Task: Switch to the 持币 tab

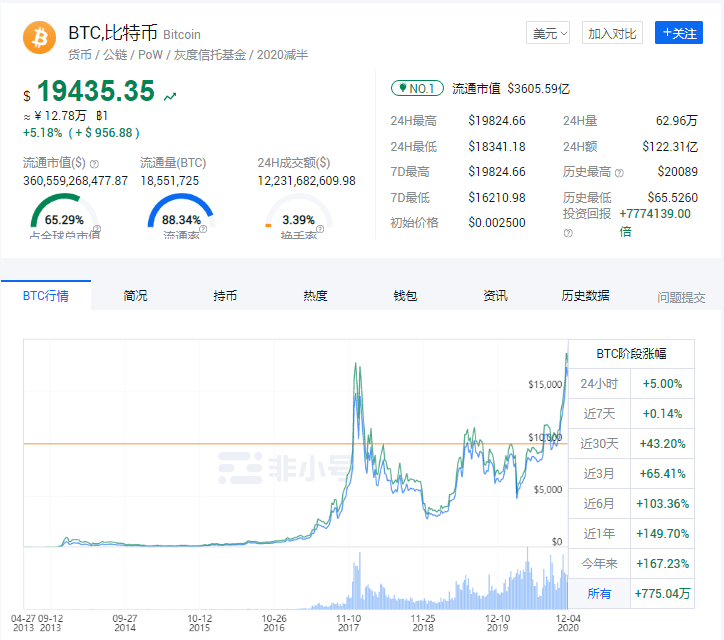Action: (x=226, y=296)
